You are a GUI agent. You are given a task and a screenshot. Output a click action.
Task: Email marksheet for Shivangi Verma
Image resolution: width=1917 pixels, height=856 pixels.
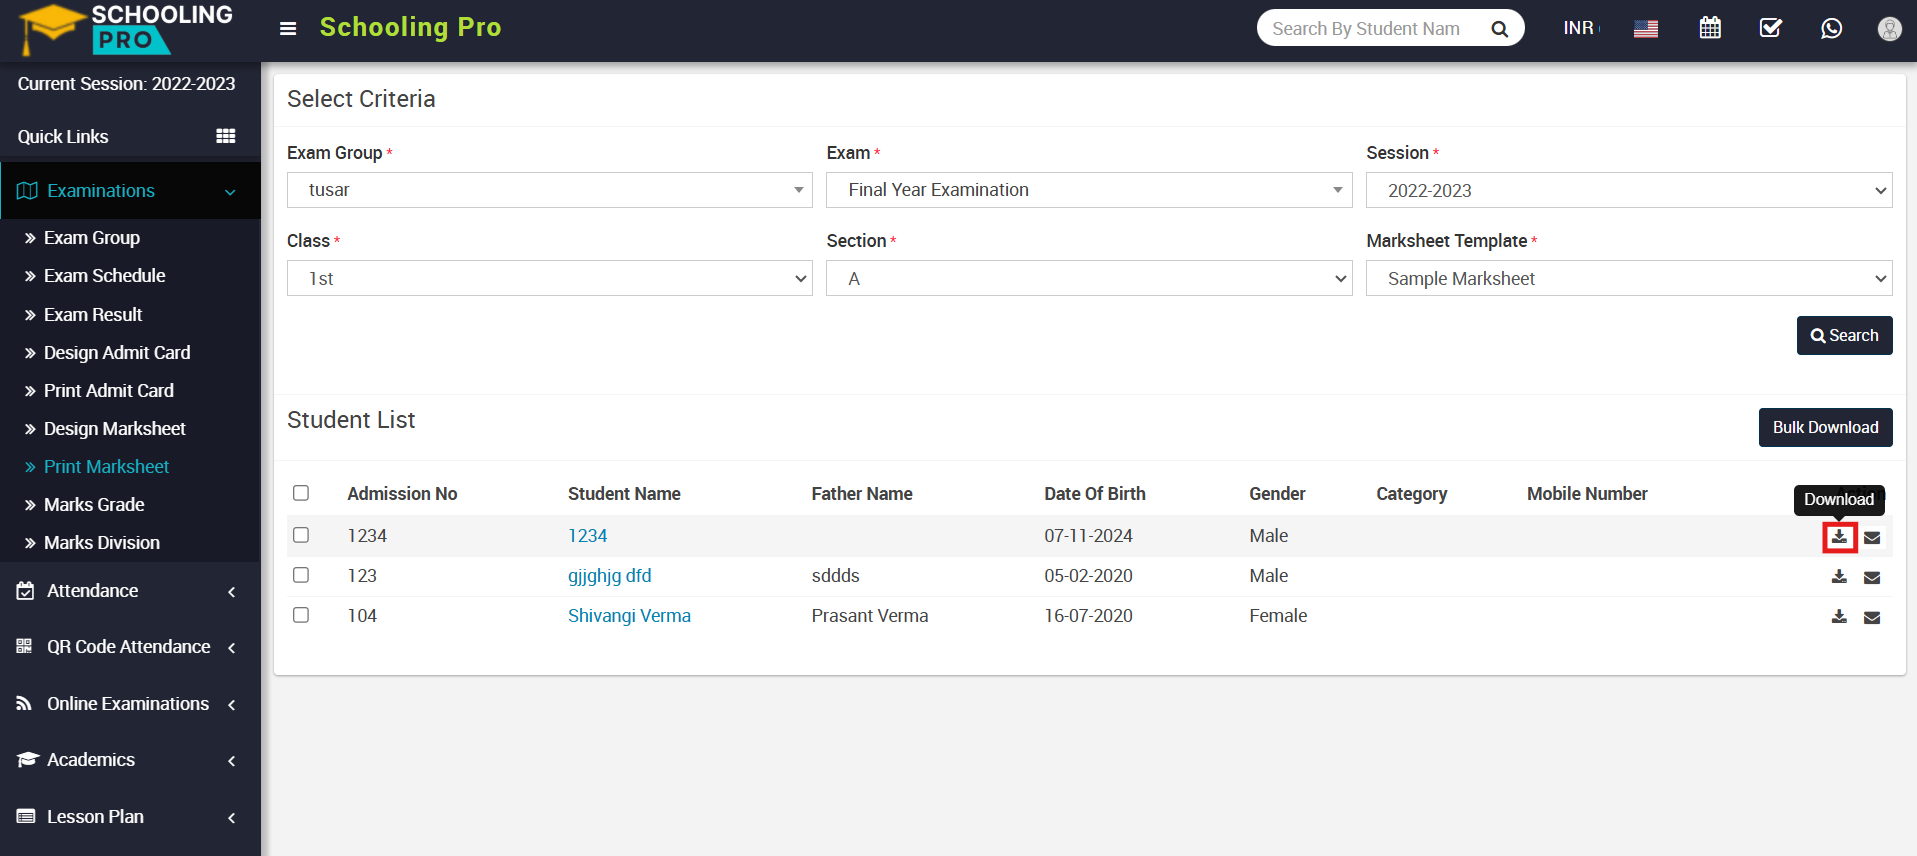(x=1872, y=618)
